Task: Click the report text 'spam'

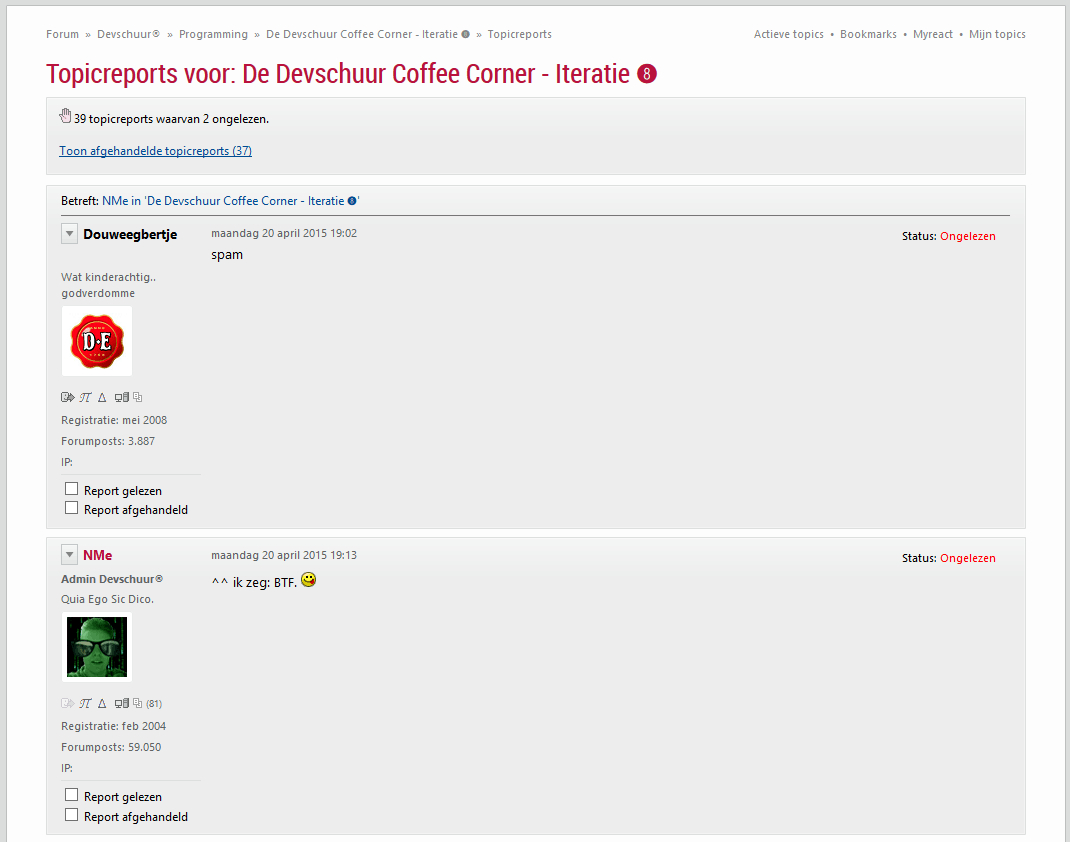Action: click(x=227, y=255)
